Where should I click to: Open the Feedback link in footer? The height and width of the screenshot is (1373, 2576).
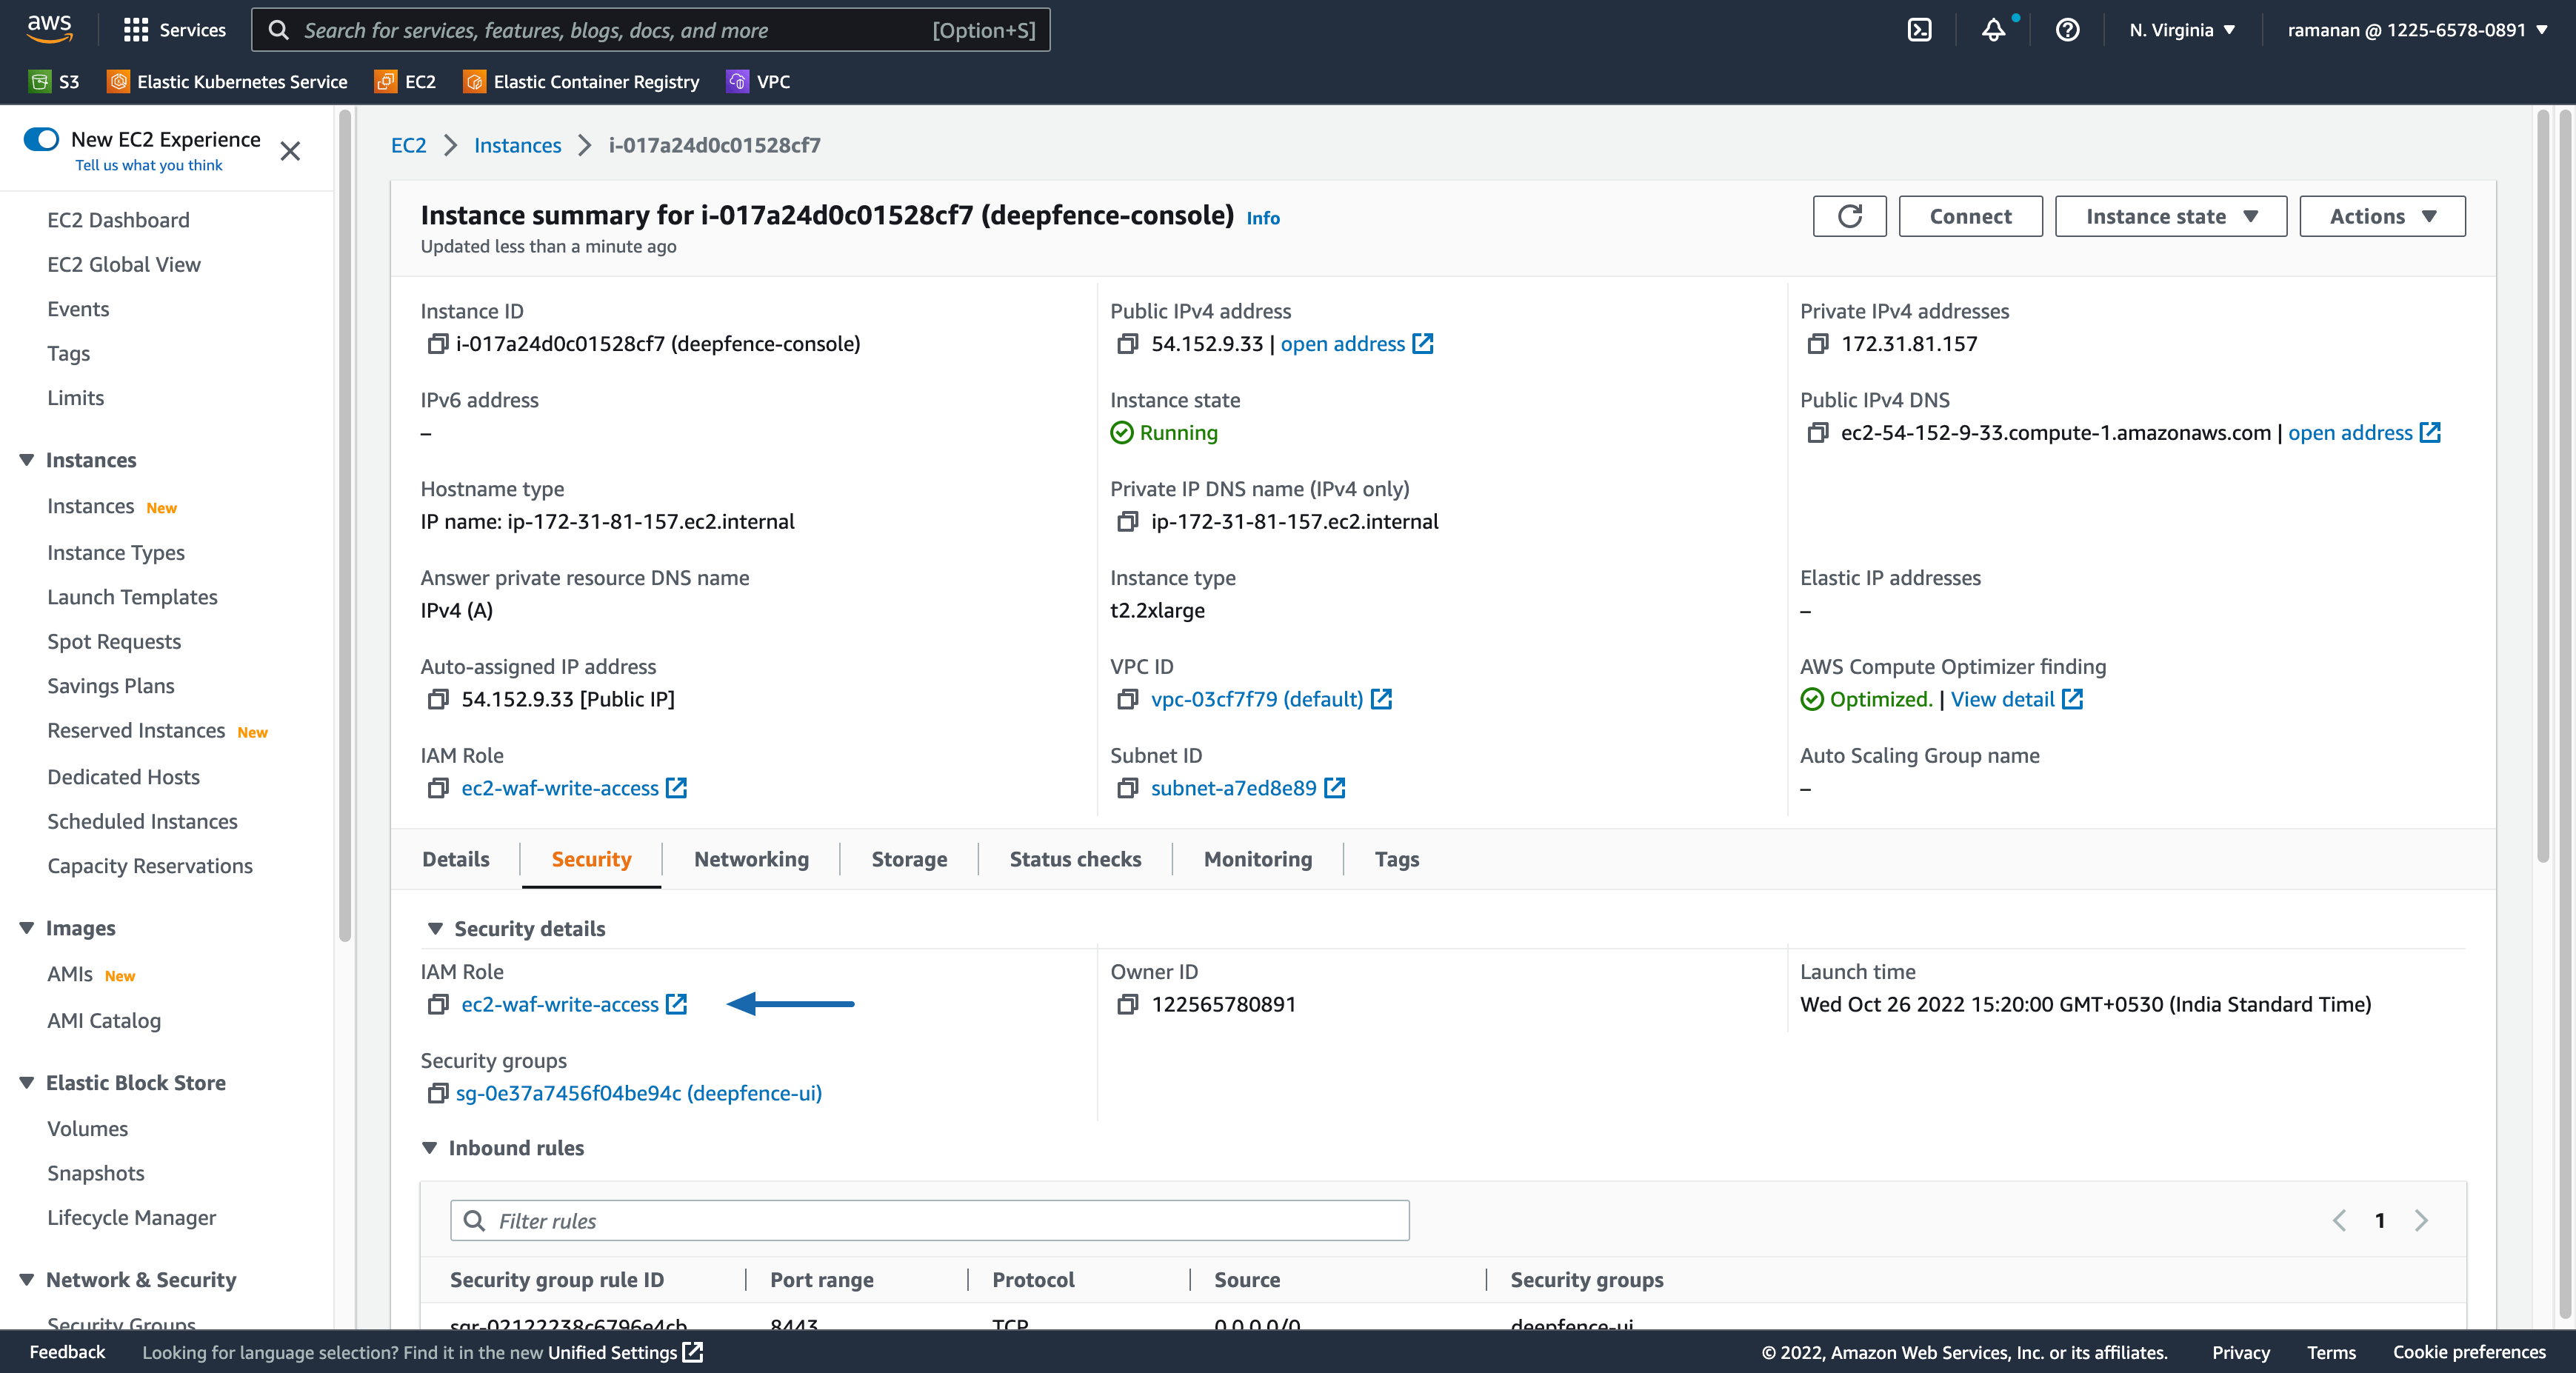pos(67,1352)
